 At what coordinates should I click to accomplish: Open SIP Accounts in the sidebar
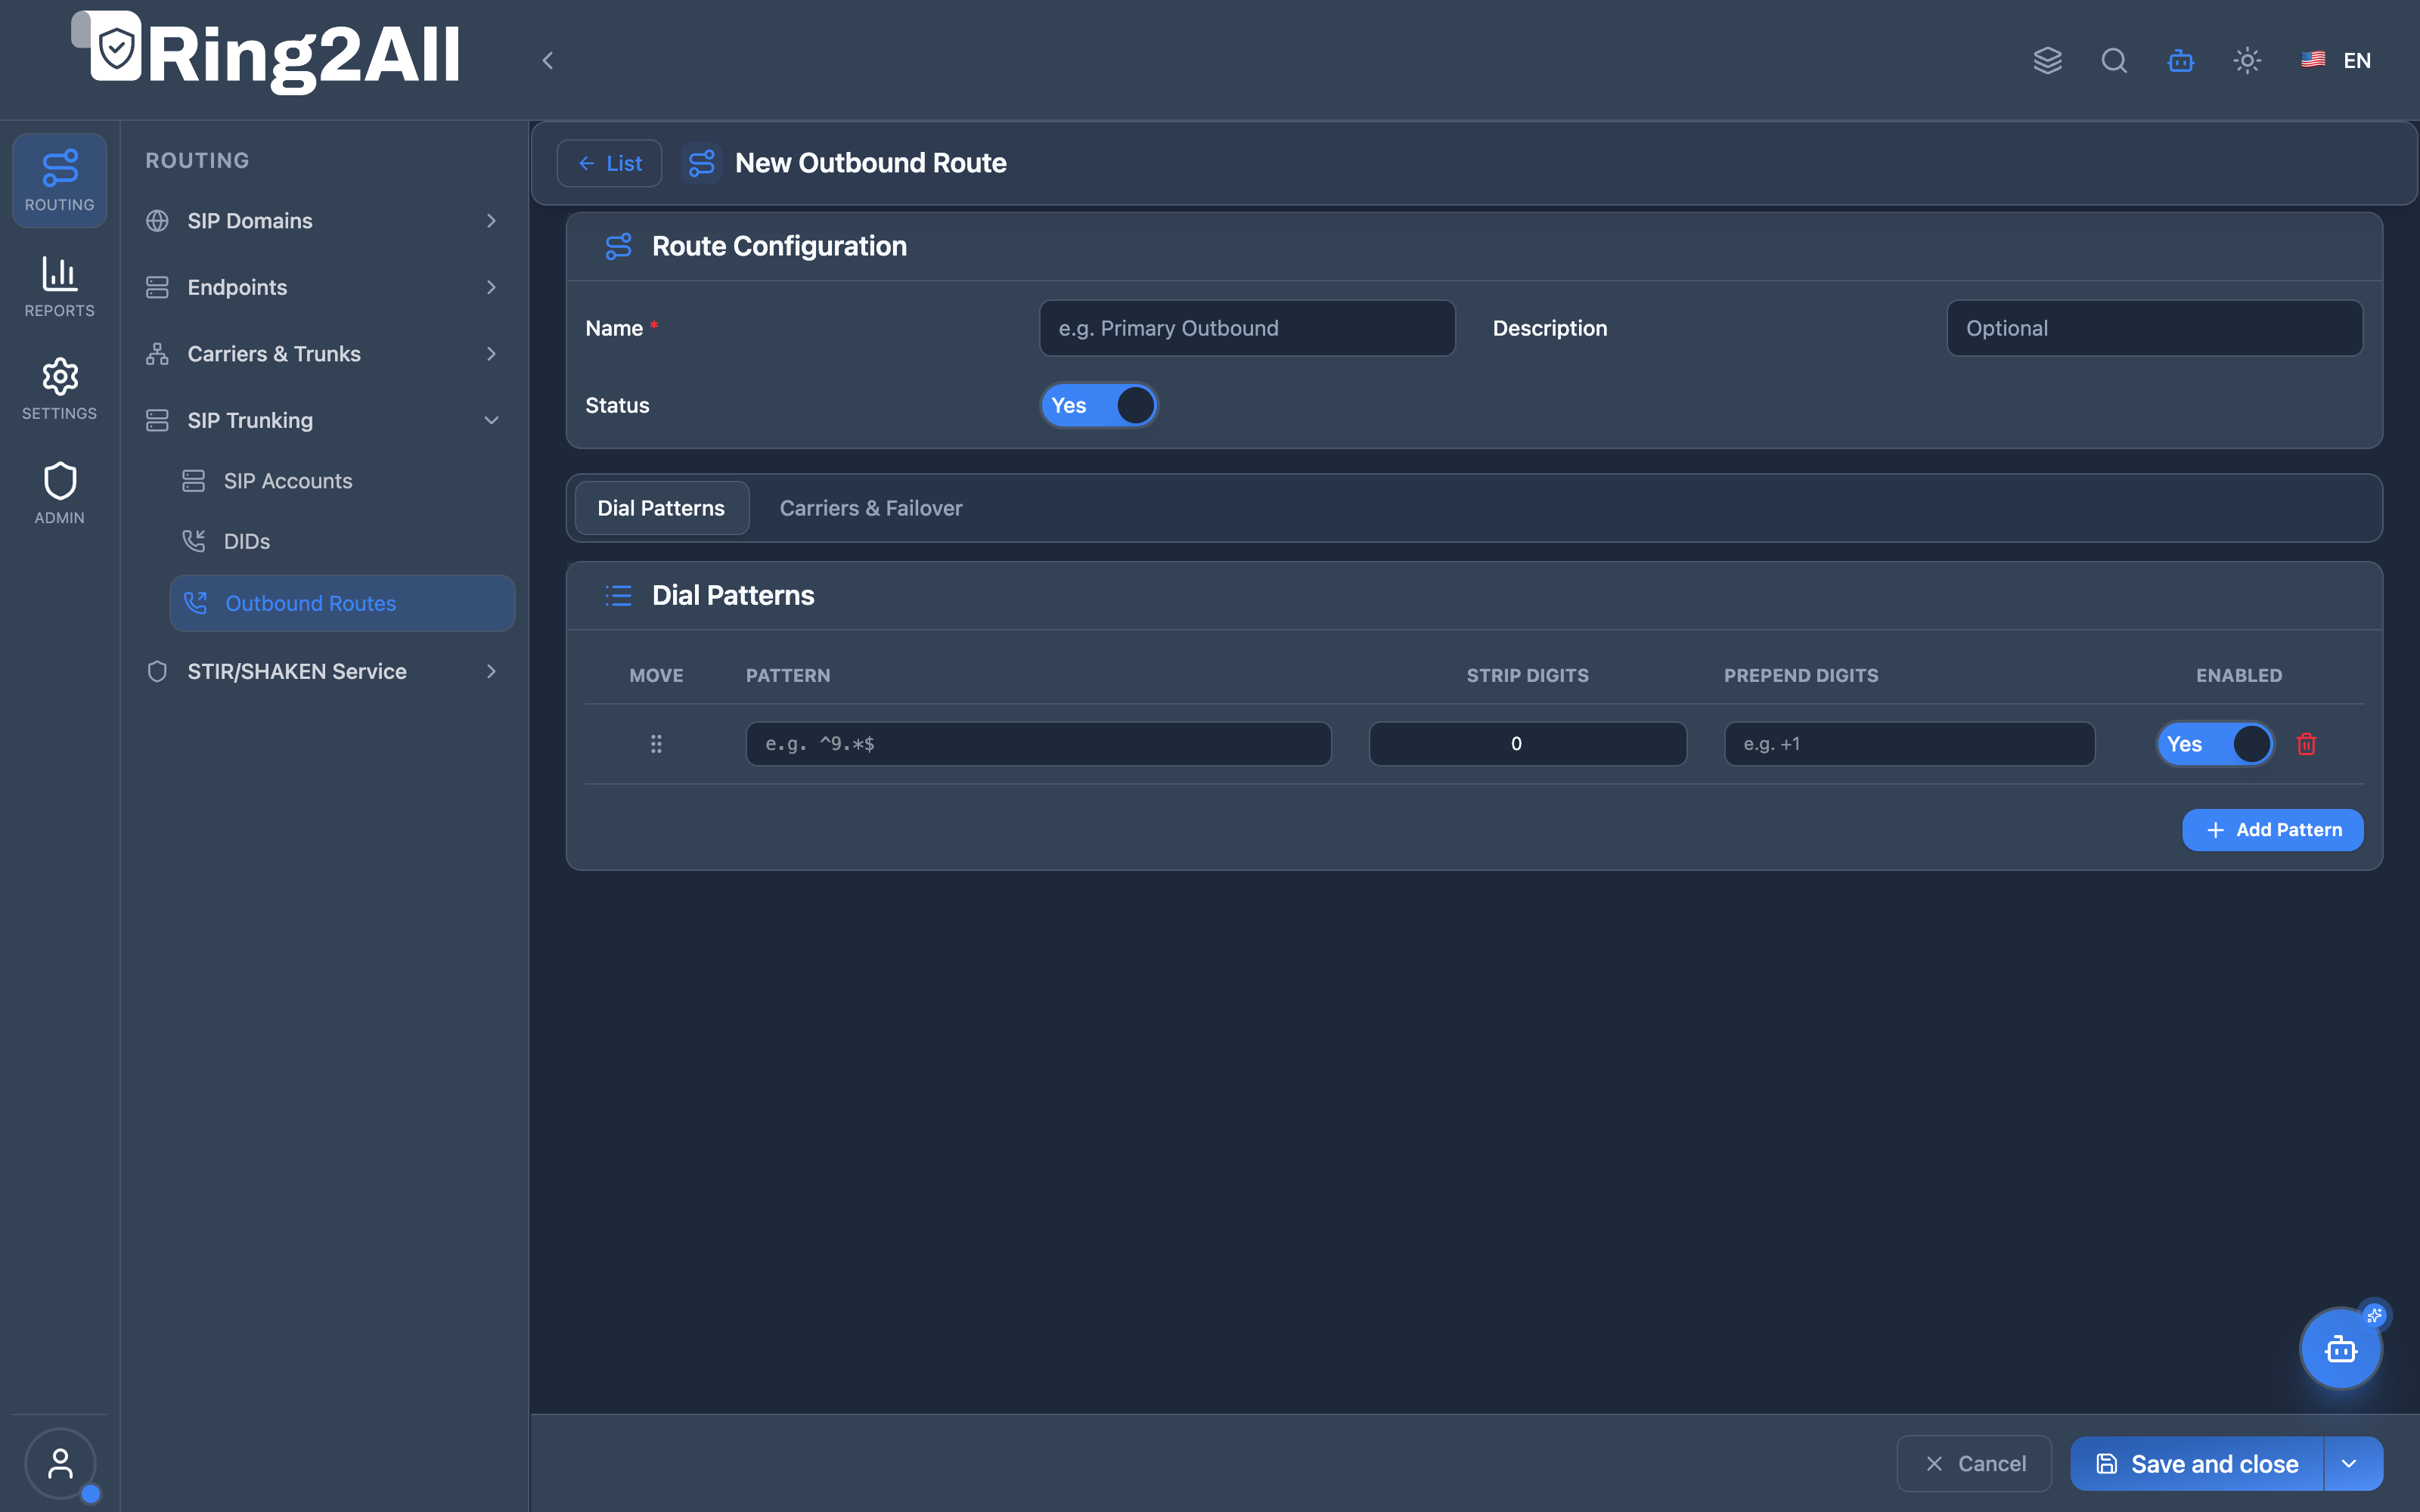pyautogui.click(x=342, y=481)
